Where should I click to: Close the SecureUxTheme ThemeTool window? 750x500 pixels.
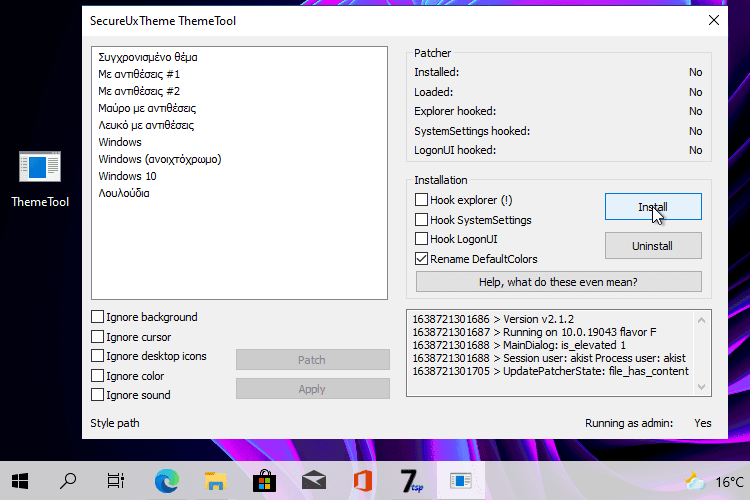pyautogui.click(x=714, y=20)
